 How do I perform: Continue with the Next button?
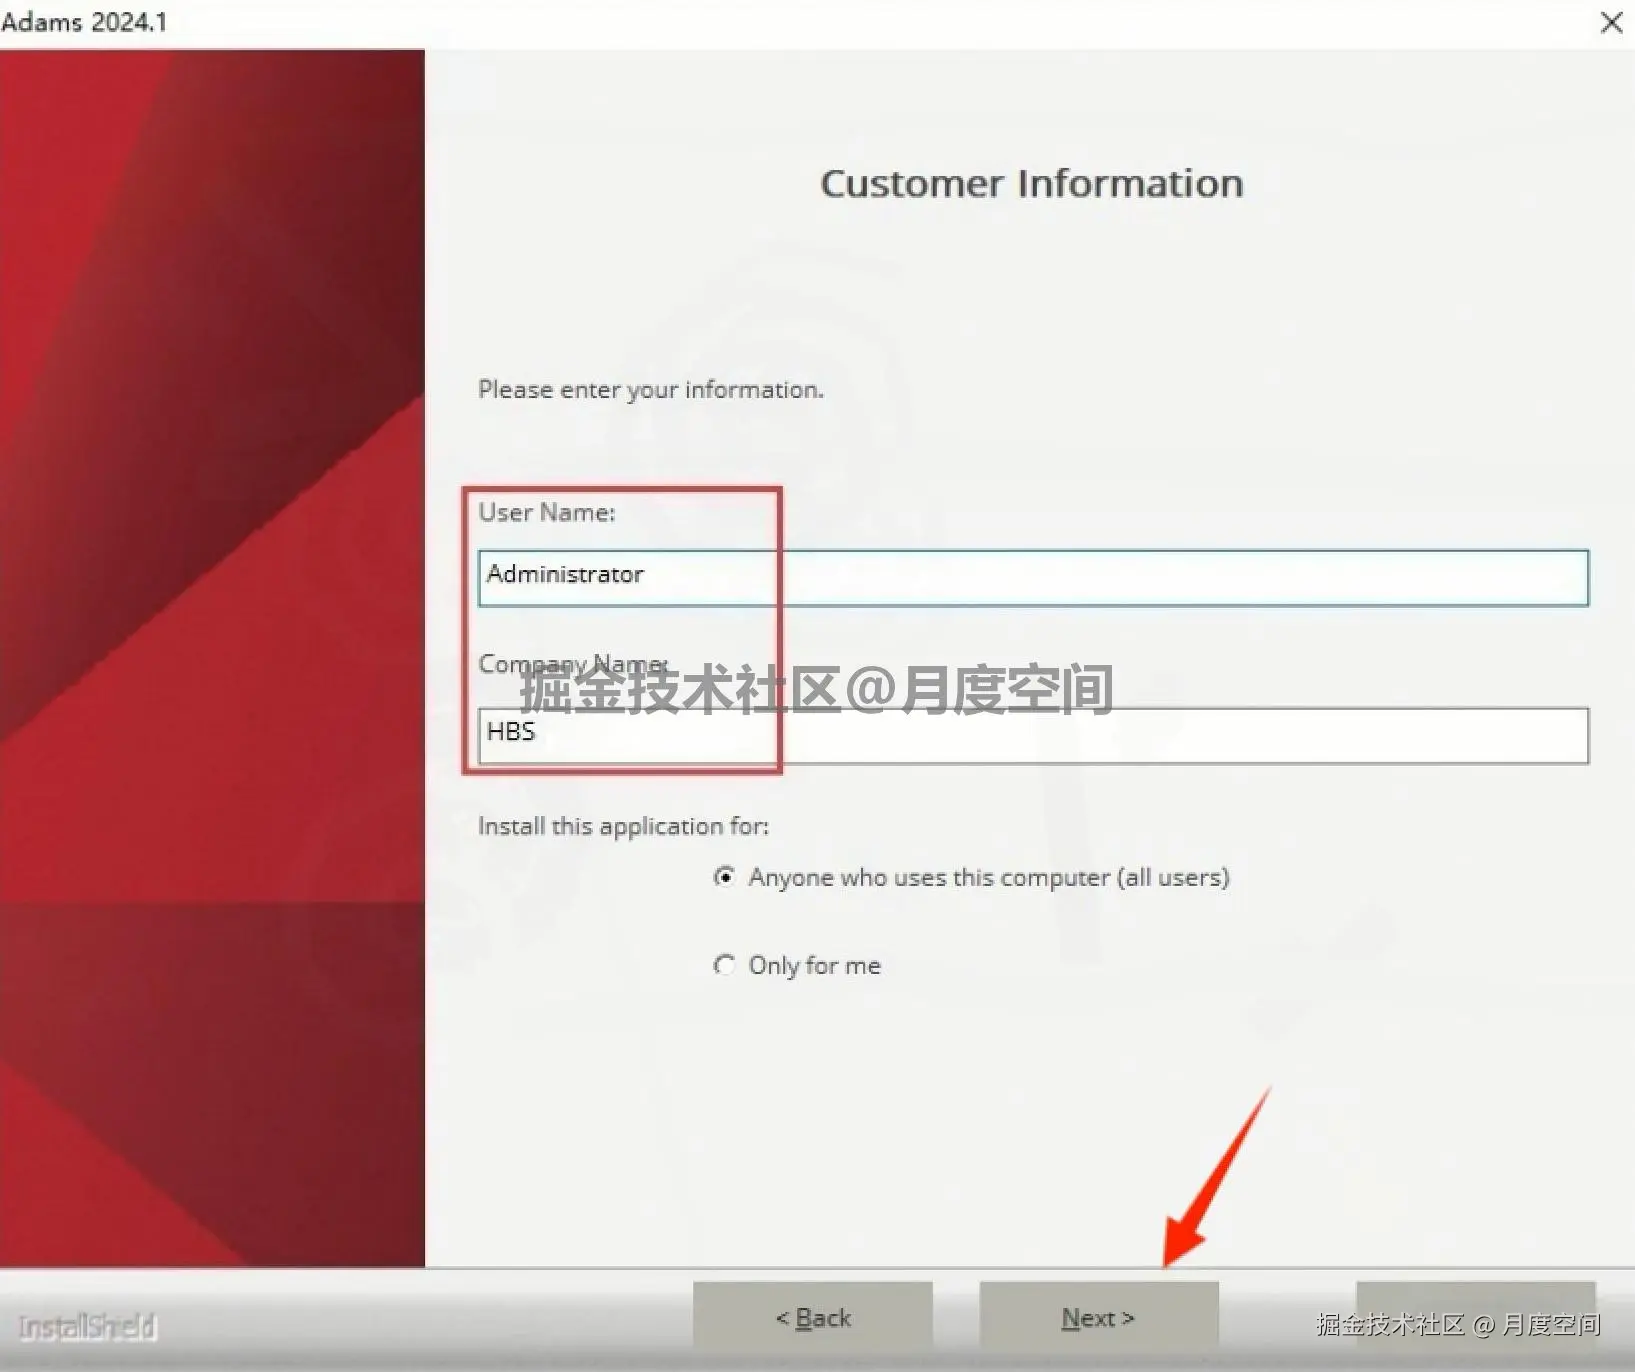pos(1099,1318)
